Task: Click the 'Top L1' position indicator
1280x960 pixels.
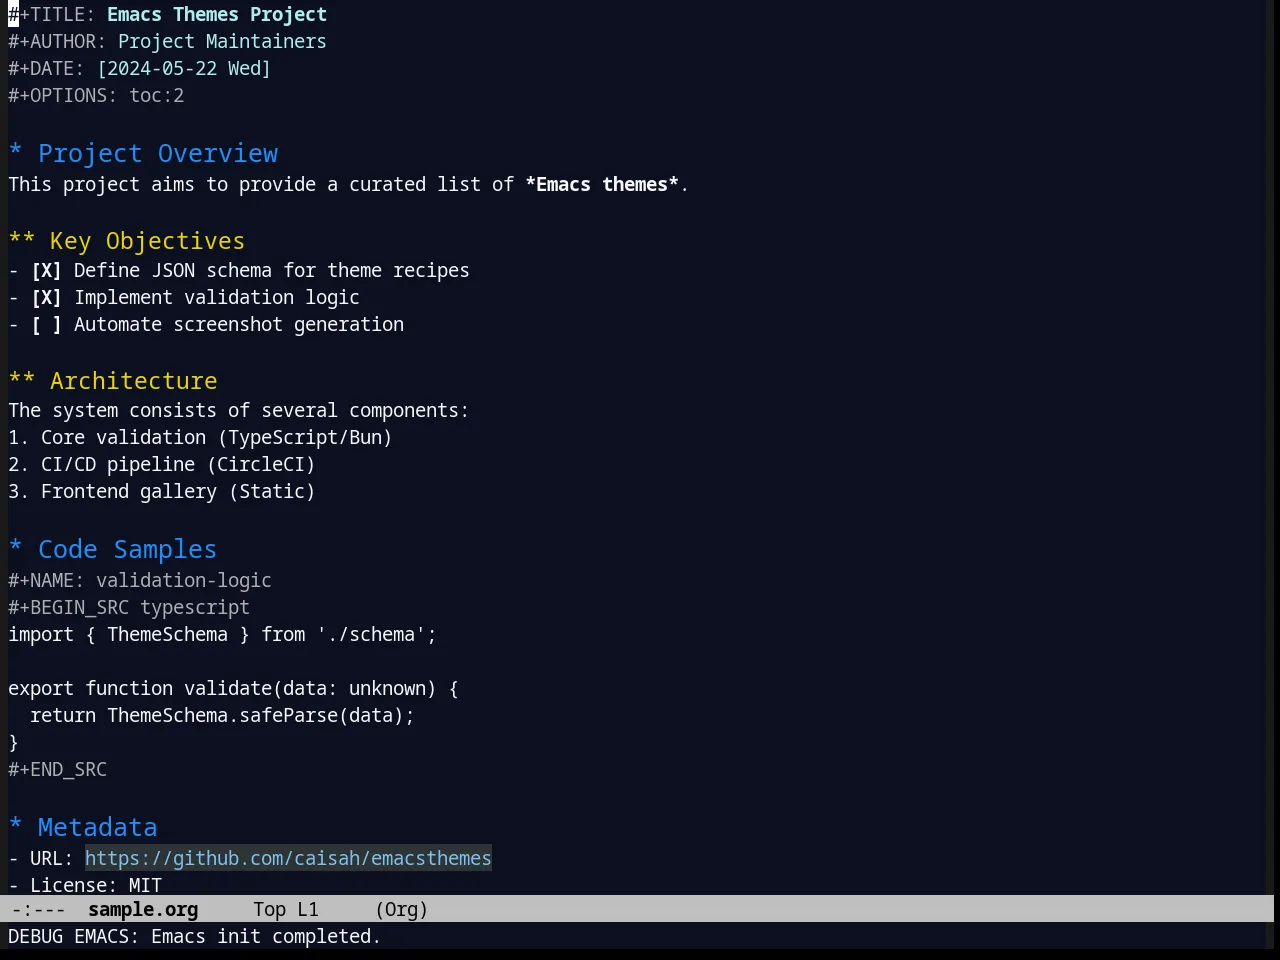Action: click(x=286, y=909)
